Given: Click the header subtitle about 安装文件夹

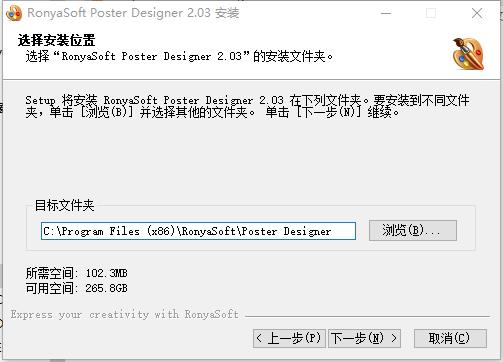Looking at the screenshot, I should (179, 56).
